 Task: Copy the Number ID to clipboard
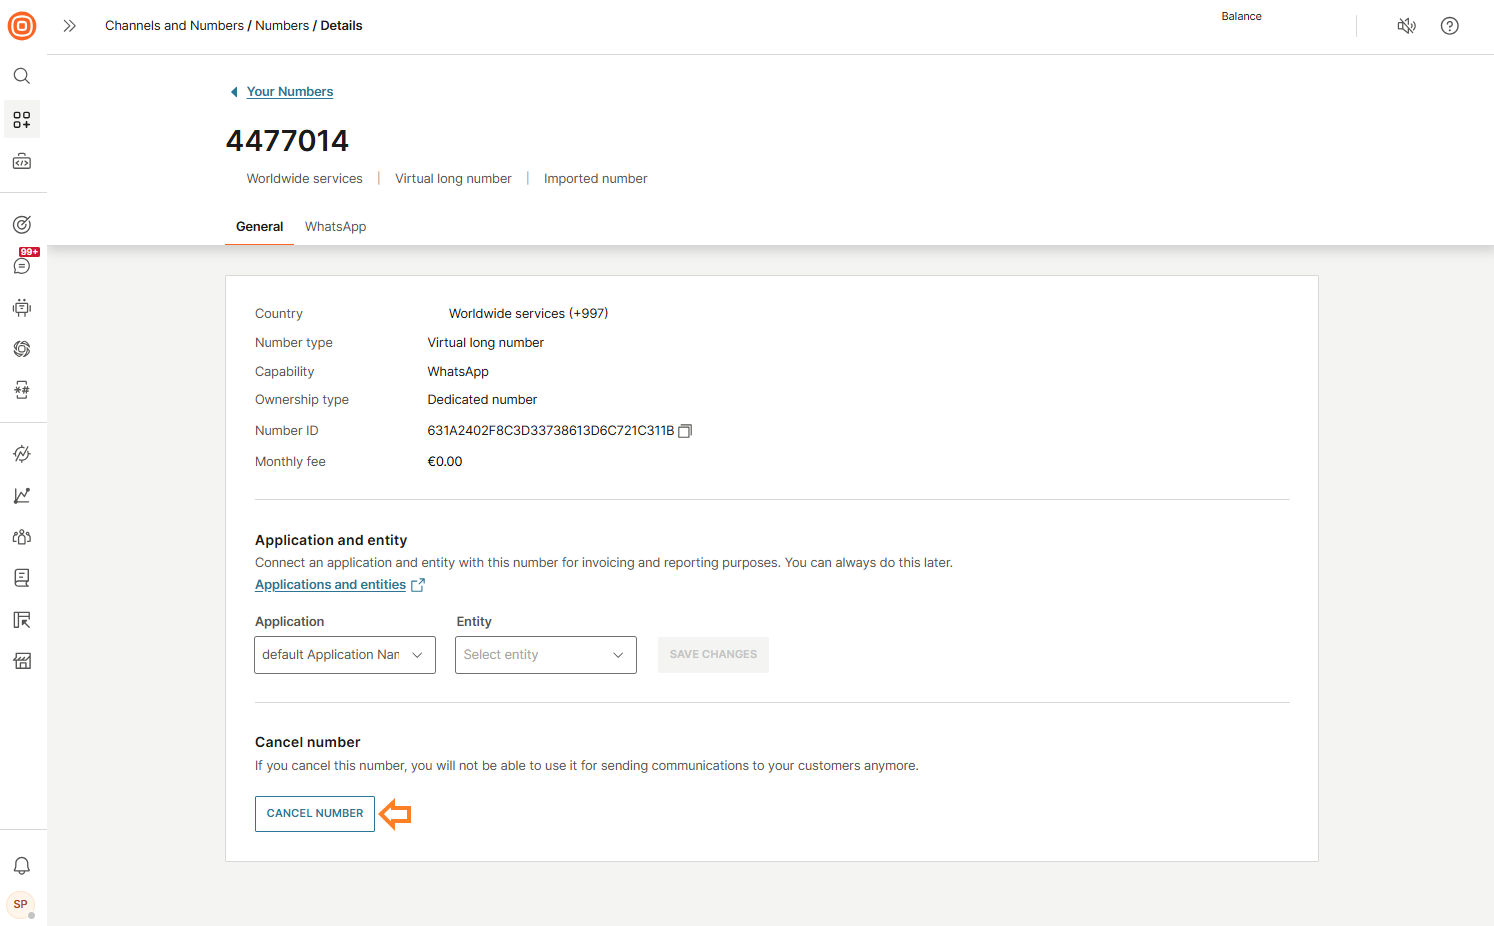pyautogui.click(x=685, y=431)
